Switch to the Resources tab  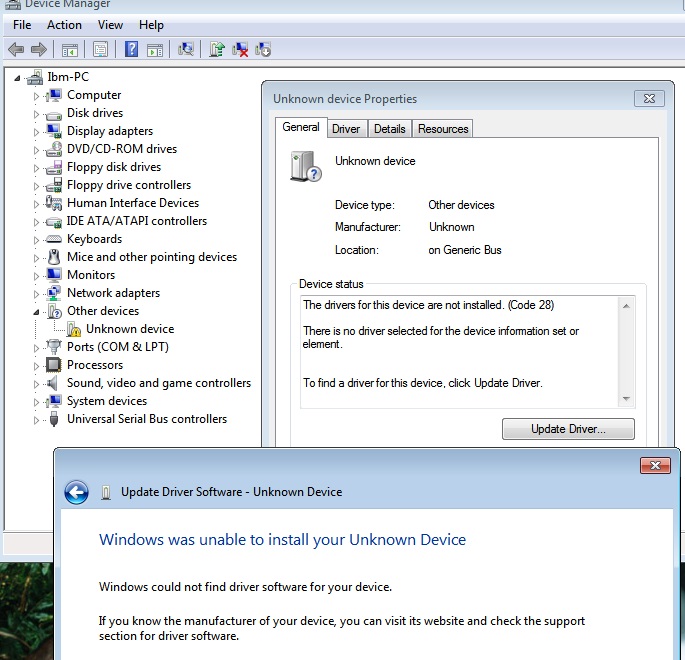click(443, 129)
